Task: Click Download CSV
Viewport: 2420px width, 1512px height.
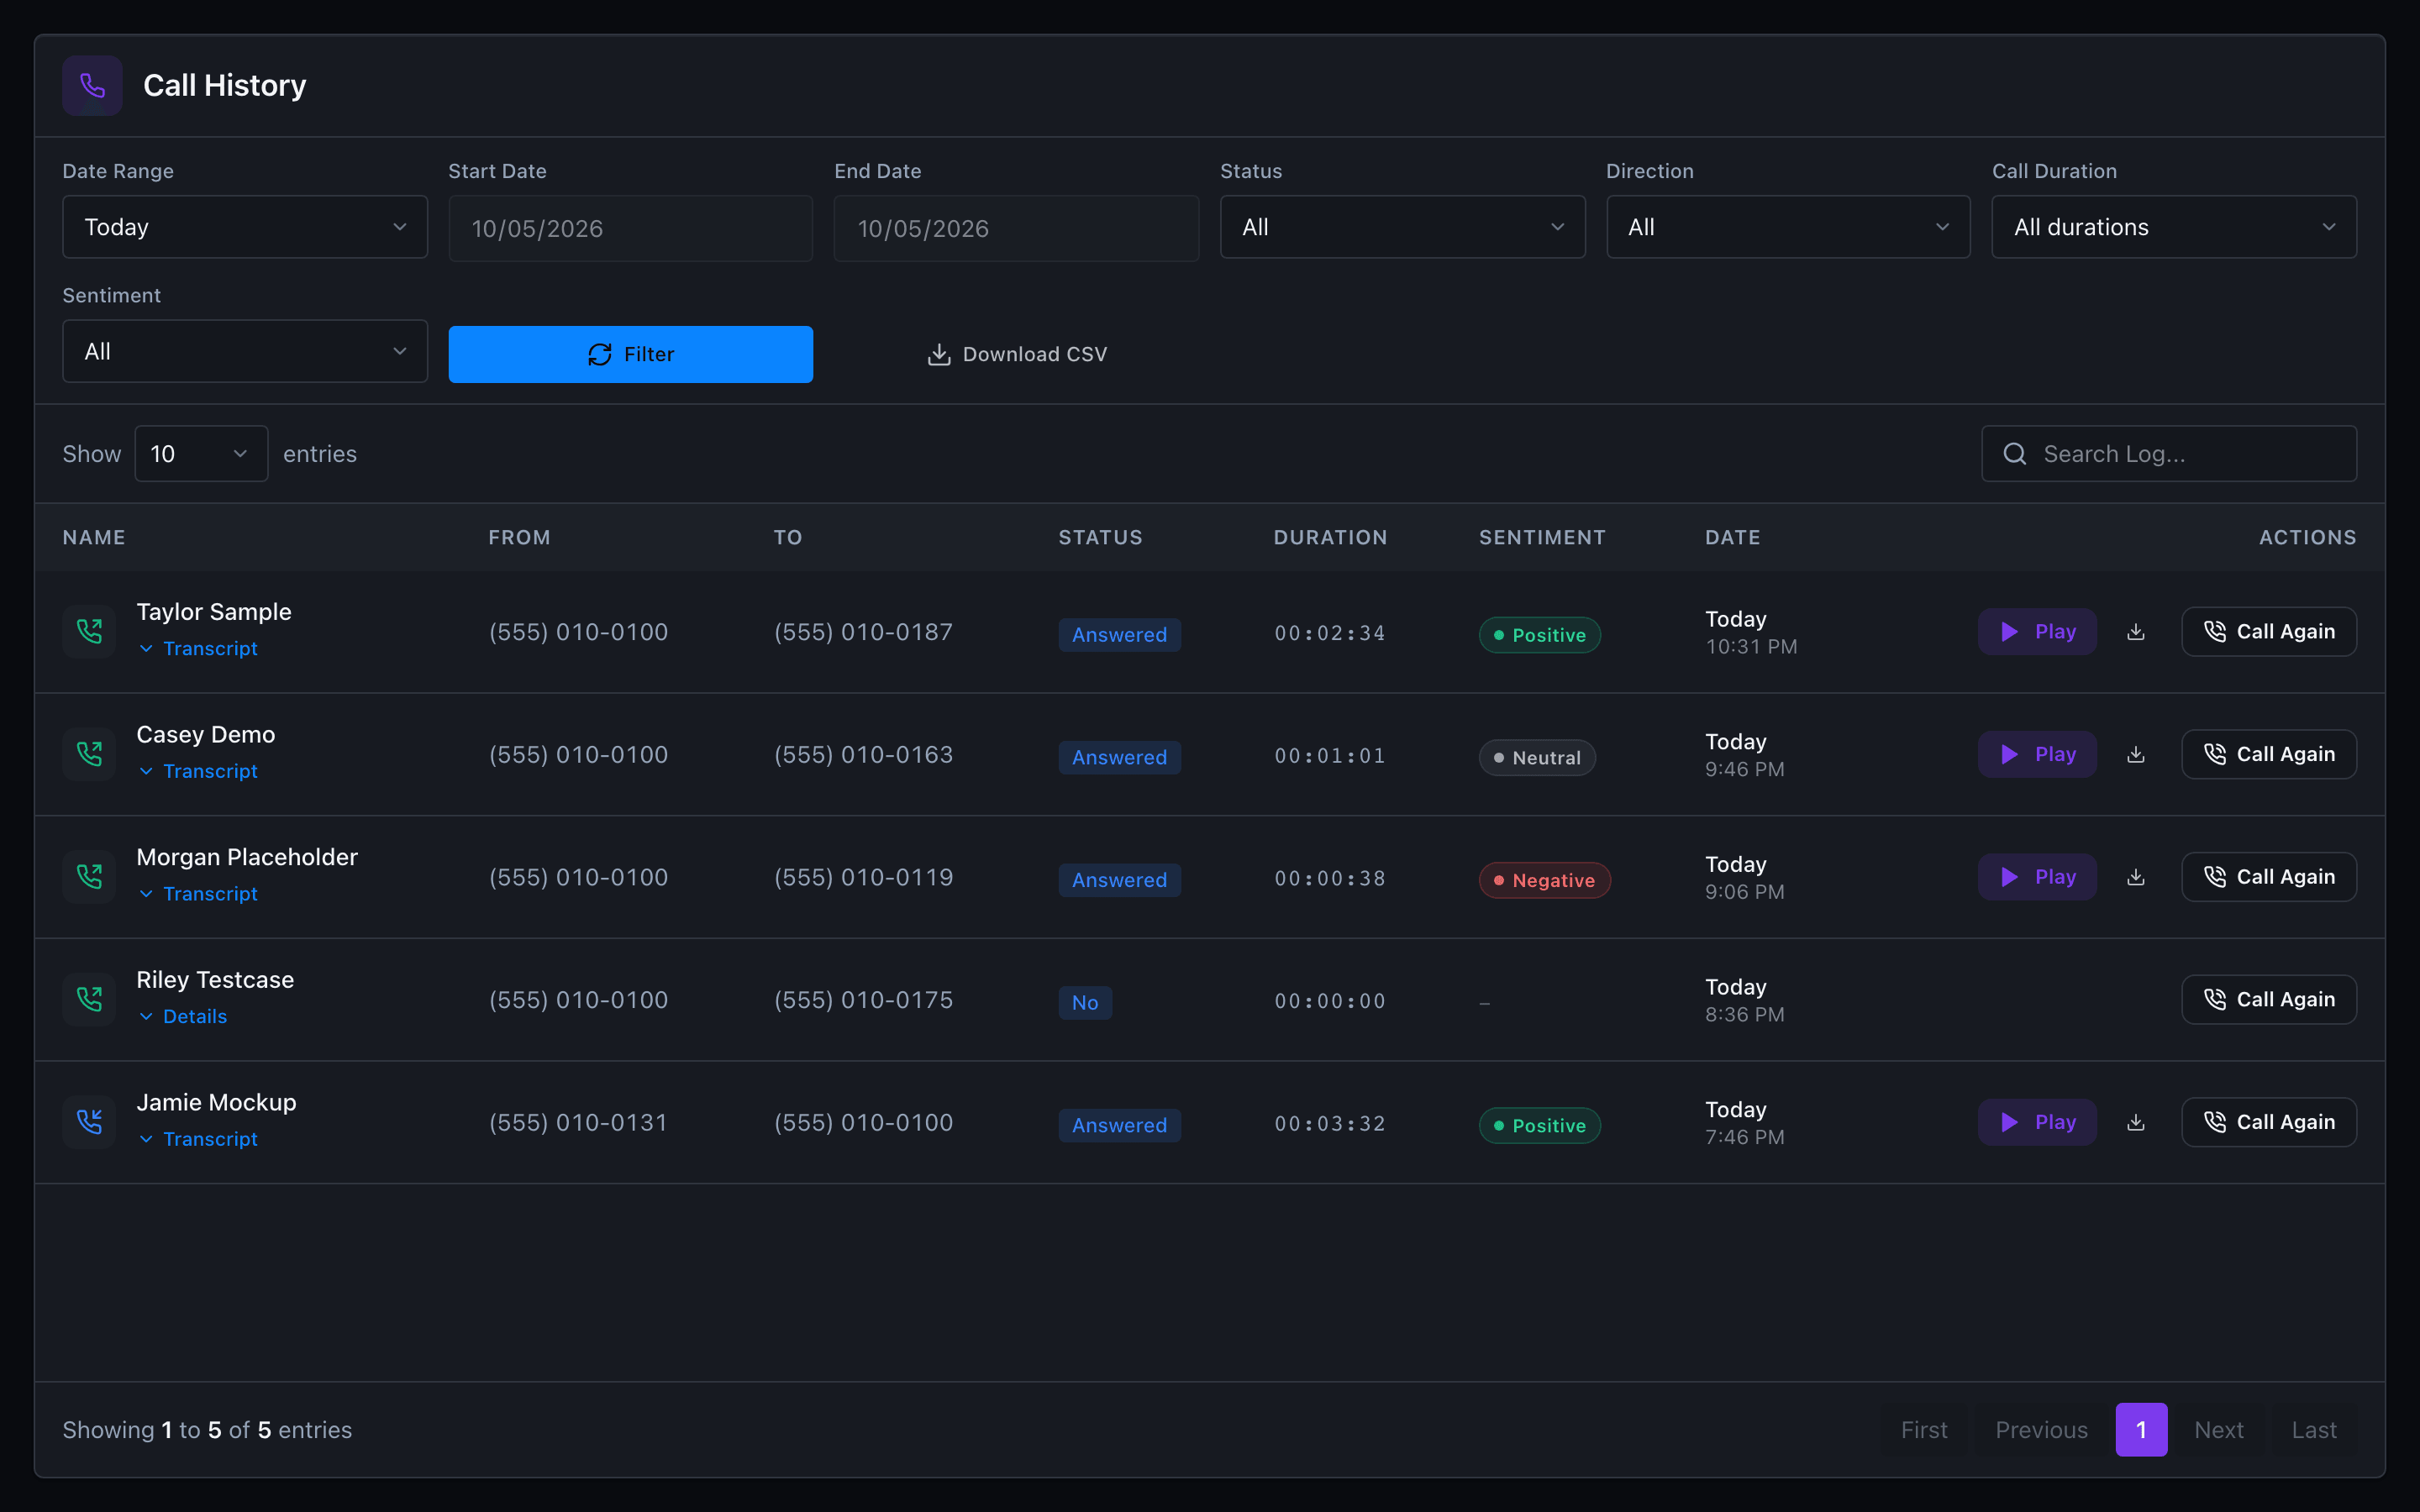Action: coord(1017,354)
